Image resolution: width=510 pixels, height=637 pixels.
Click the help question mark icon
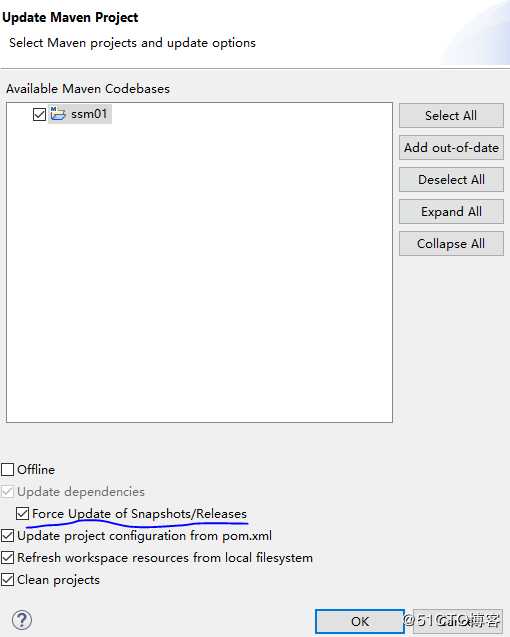22,620
